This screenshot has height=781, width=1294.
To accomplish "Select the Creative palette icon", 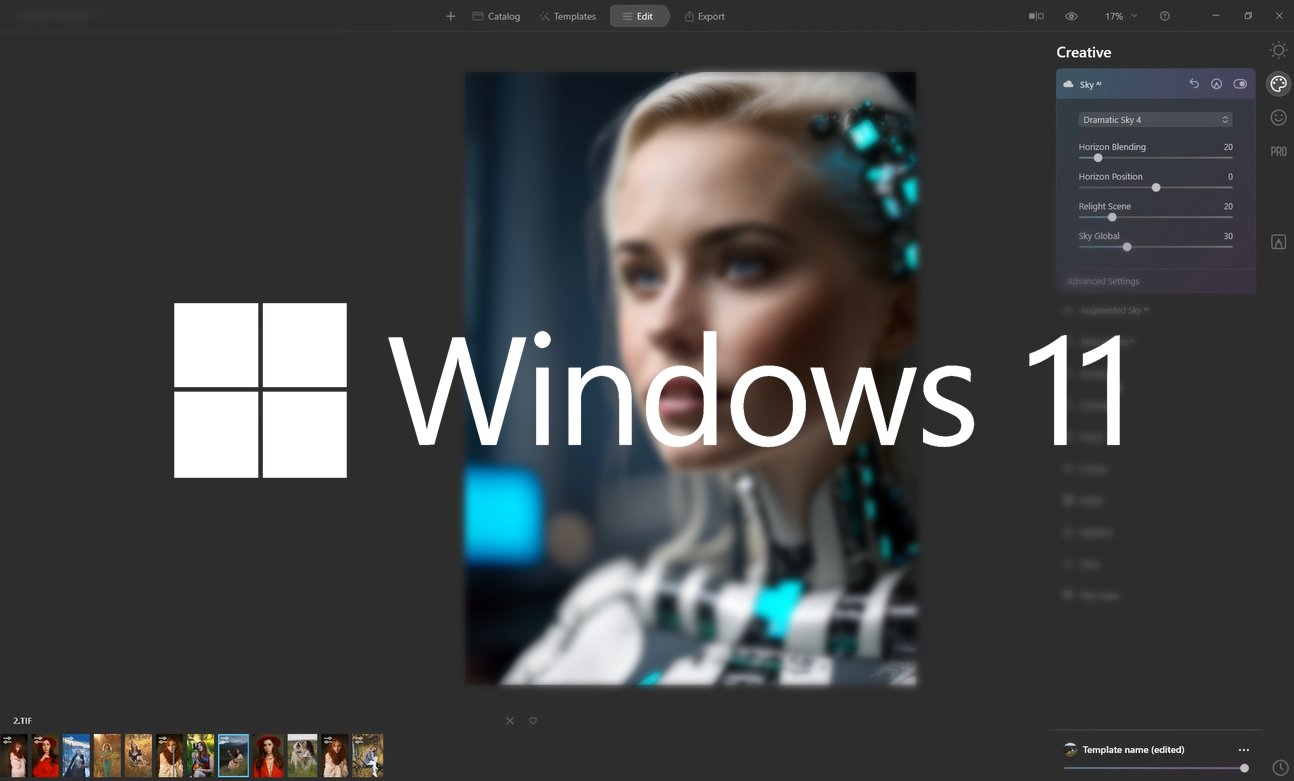I will tap(1278, 84).
